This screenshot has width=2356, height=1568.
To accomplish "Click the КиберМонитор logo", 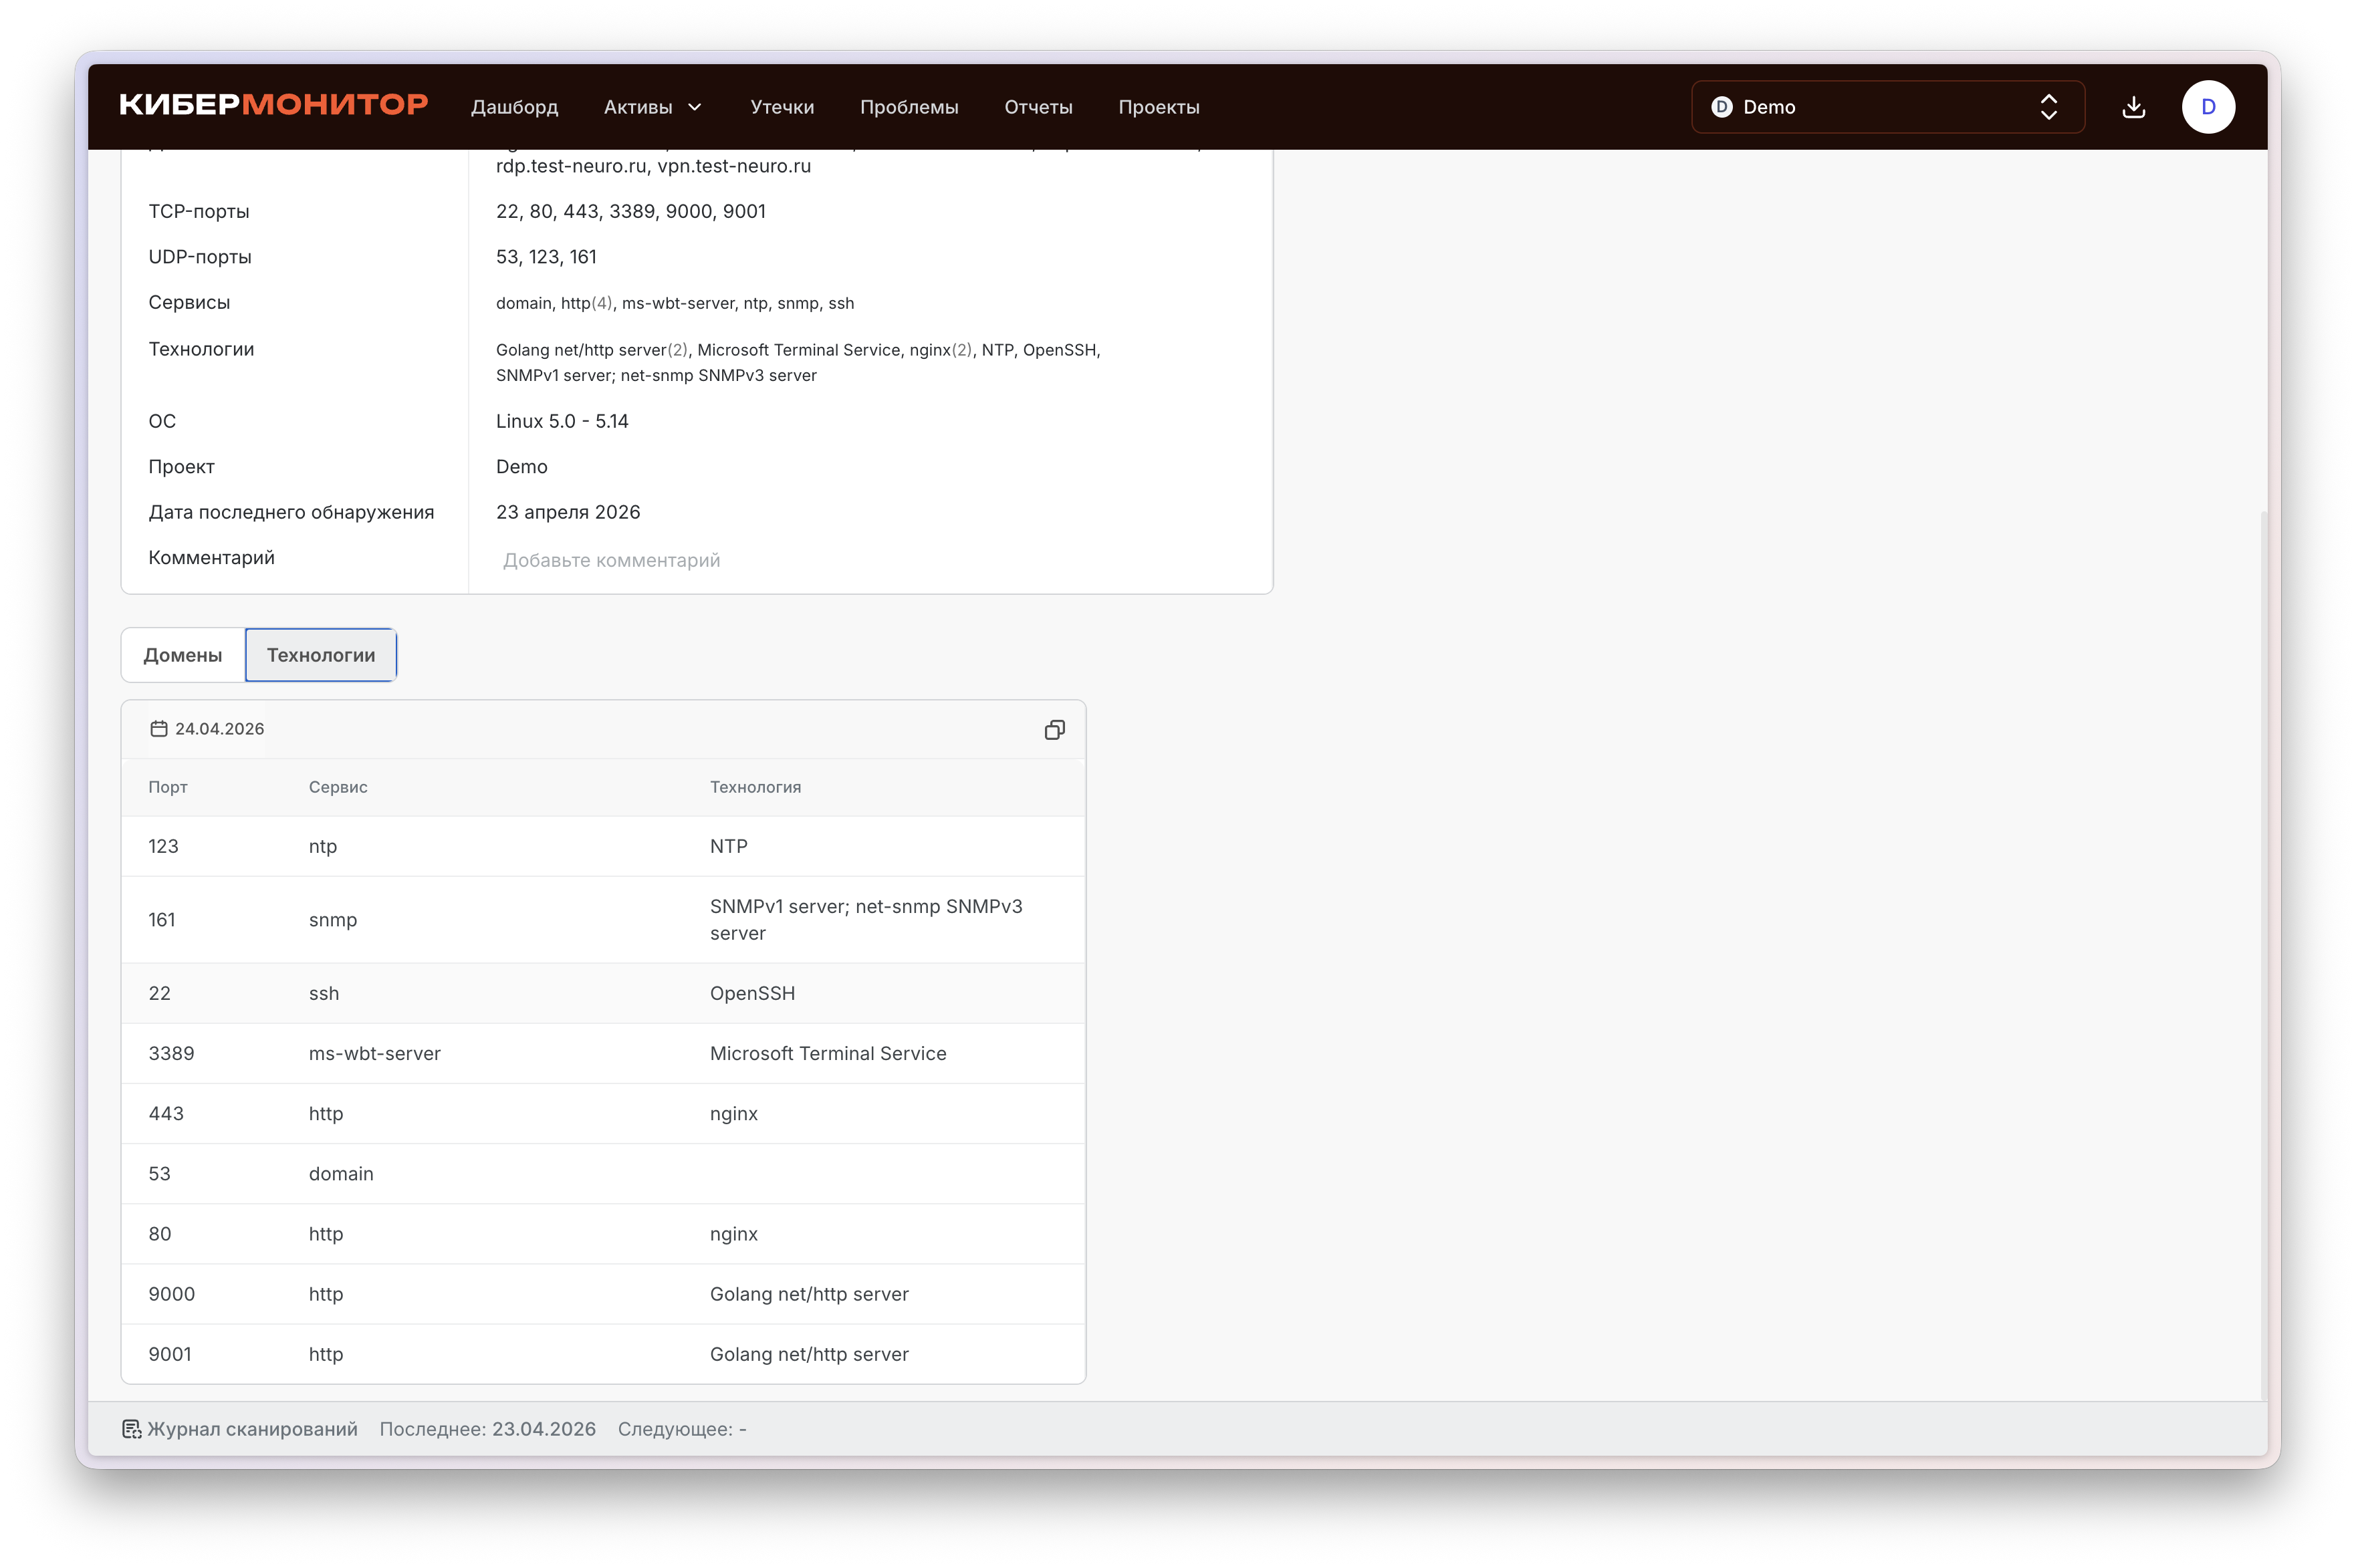I will coord(273,105).
